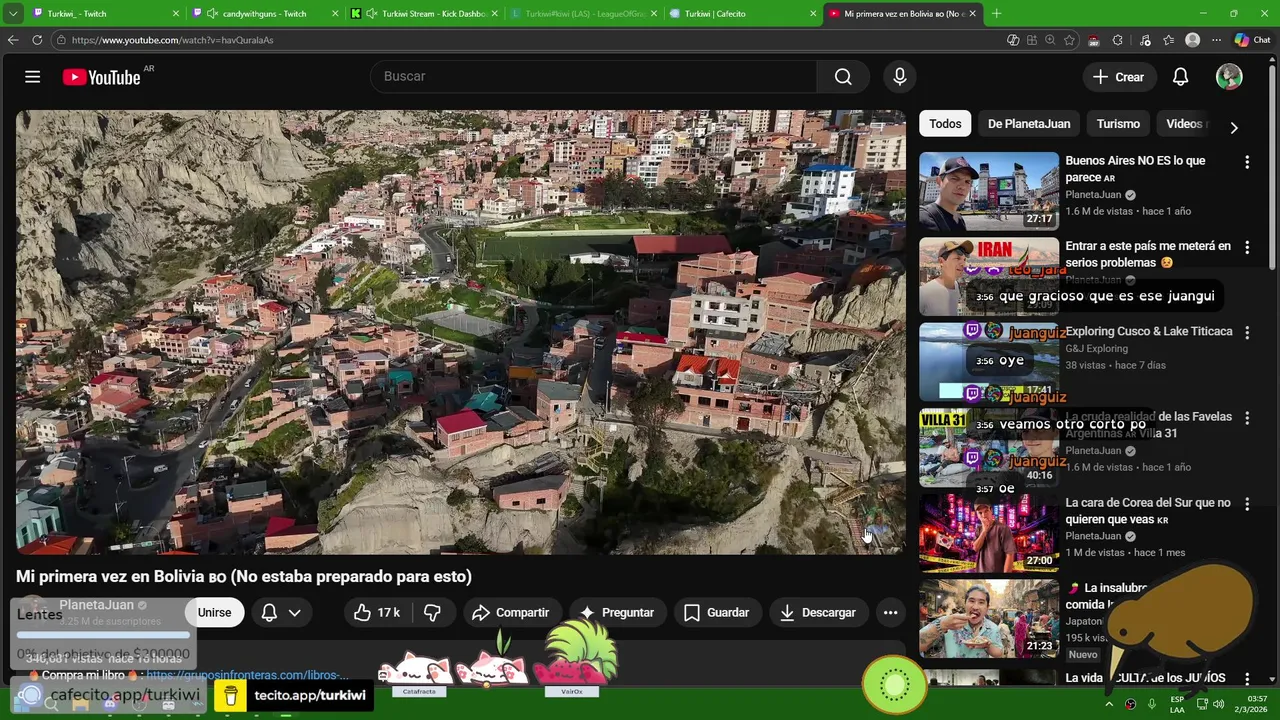
Task: Start voice search with the microphone
Action: 899,77
